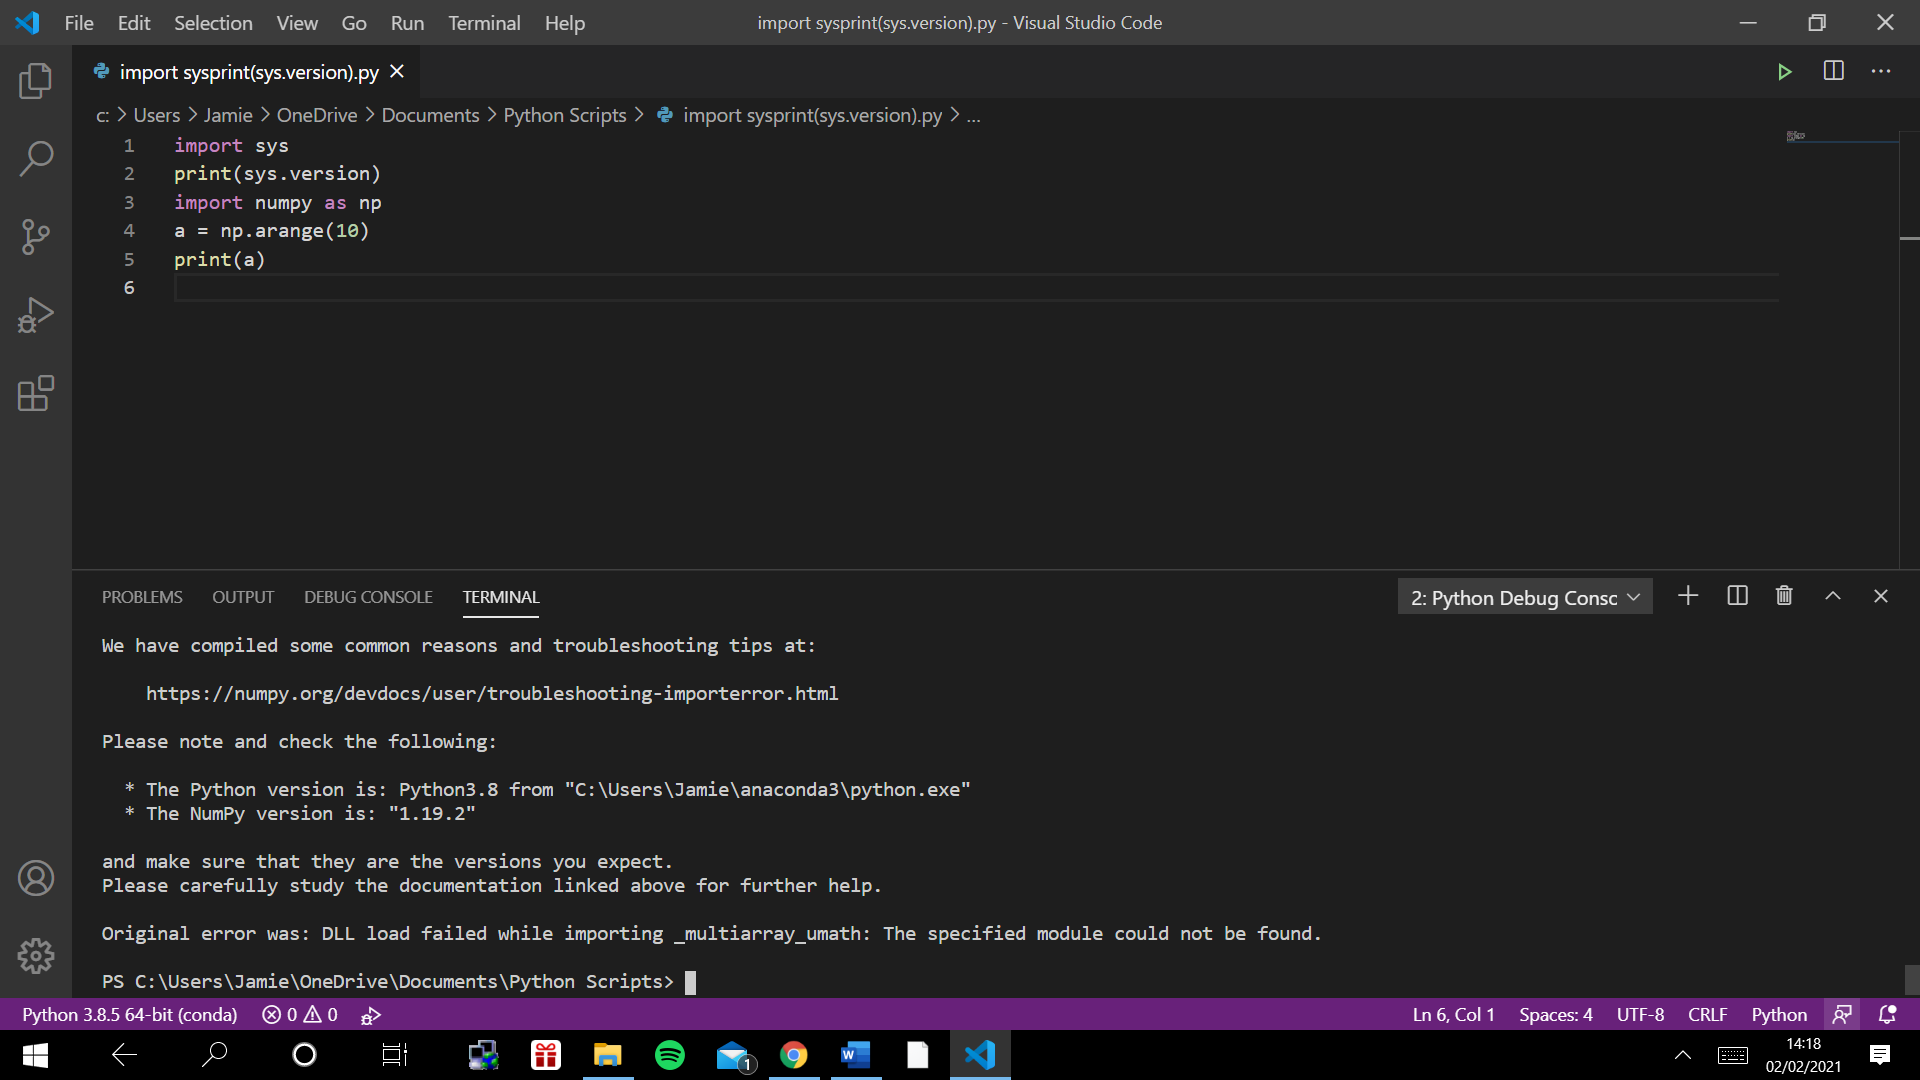Open the Edit menu
The width and height of the screenshot is (1920, 1080).
[x=134, y=23]
